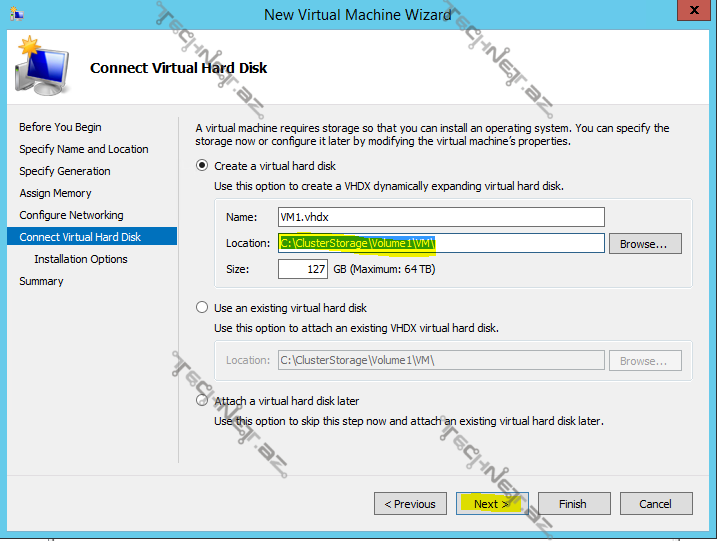Viewport: 717px width, 541px height.
Task: Go to the Summary step
Action: (x=41, y=281)
